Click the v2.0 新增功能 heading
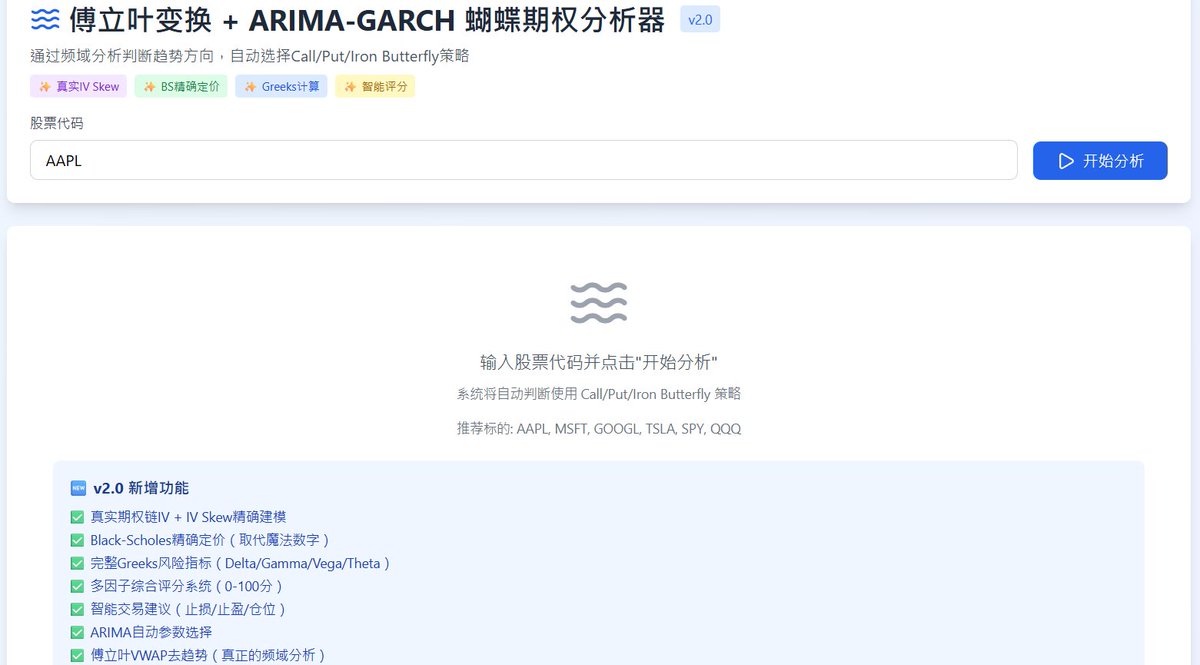Image resolution: width=1200 pixels, height=665 pixels. 141,488
